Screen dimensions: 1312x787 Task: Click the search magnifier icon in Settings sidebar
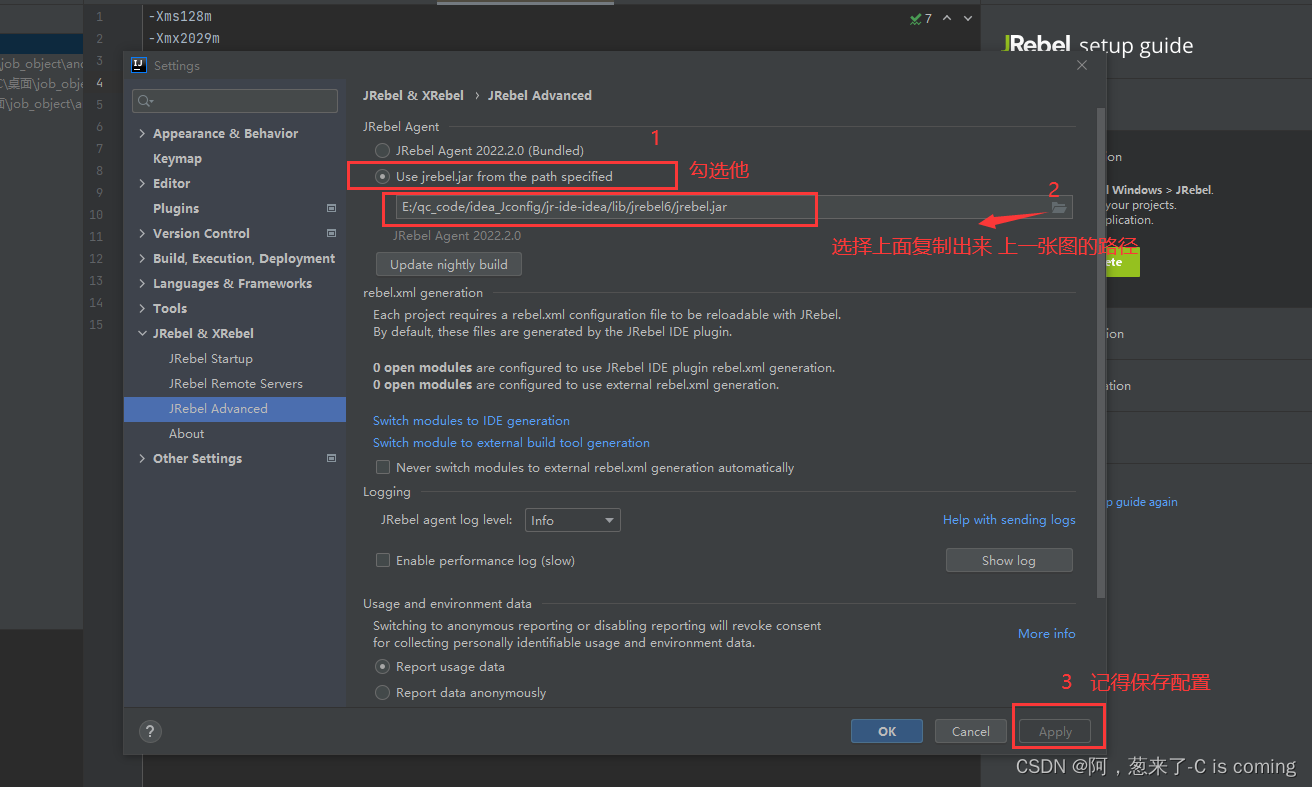click(145, 101)
